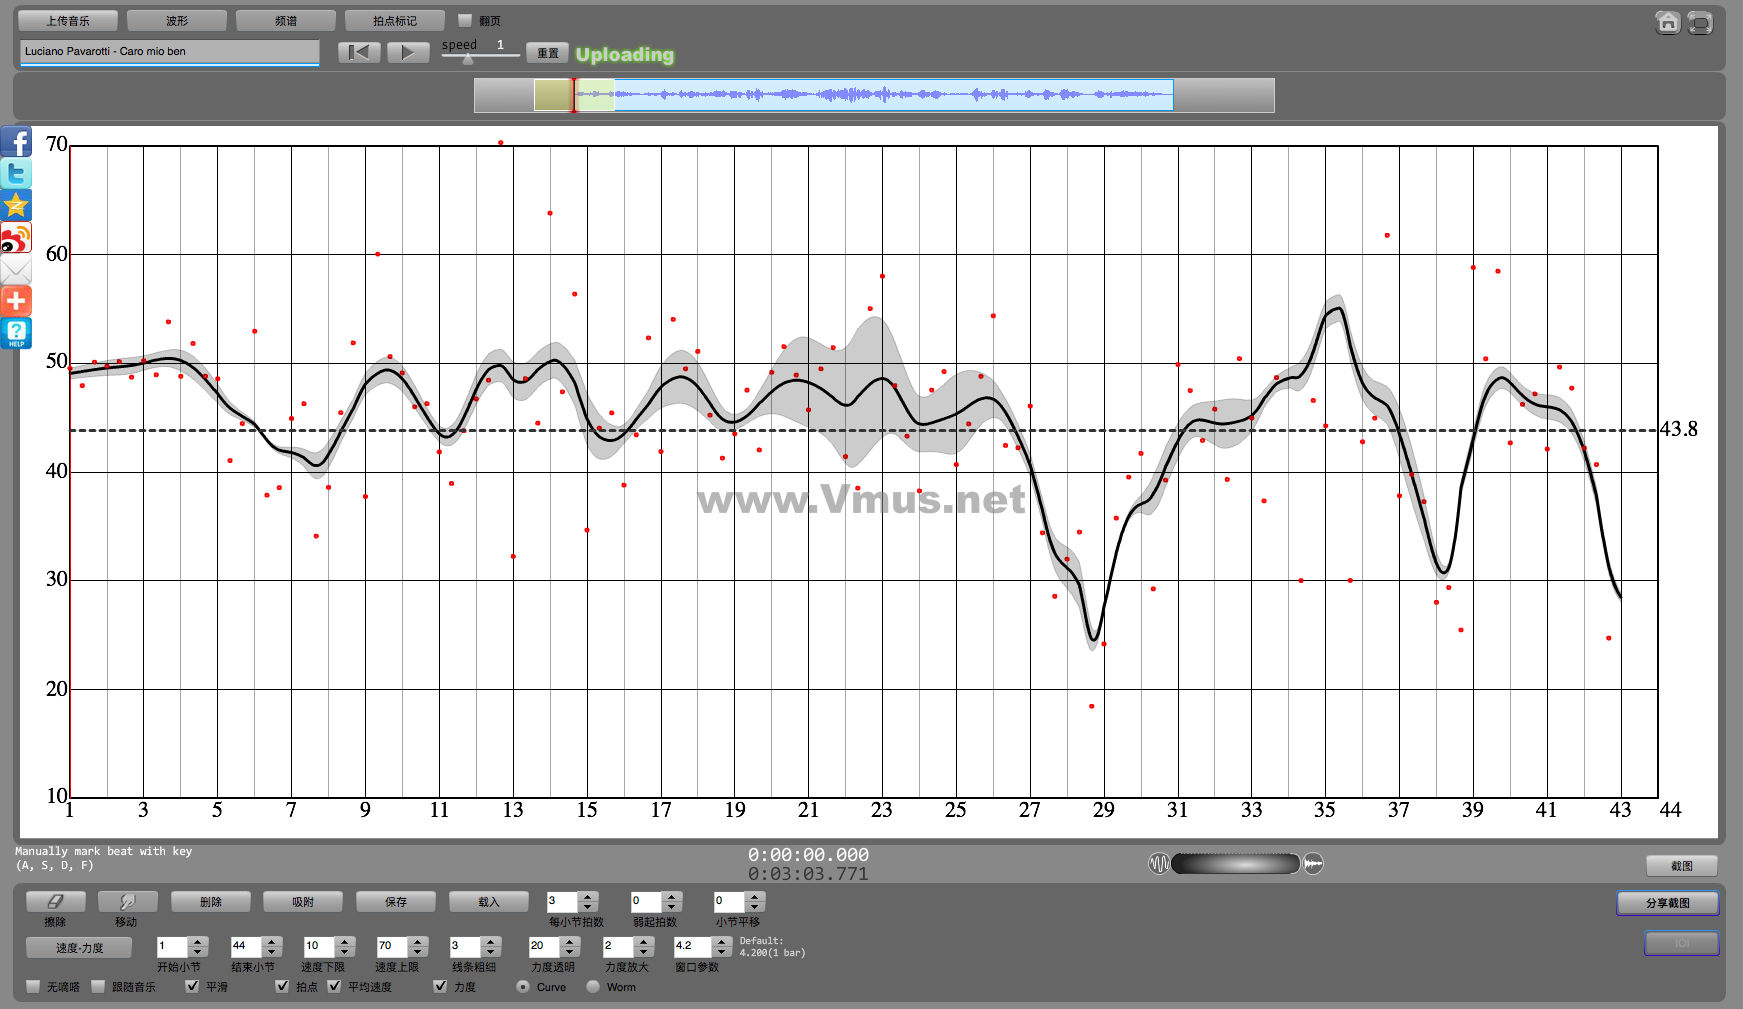Select the Worm radio button
Screen dimensions: 1743x1009
(x=593, y=987)
